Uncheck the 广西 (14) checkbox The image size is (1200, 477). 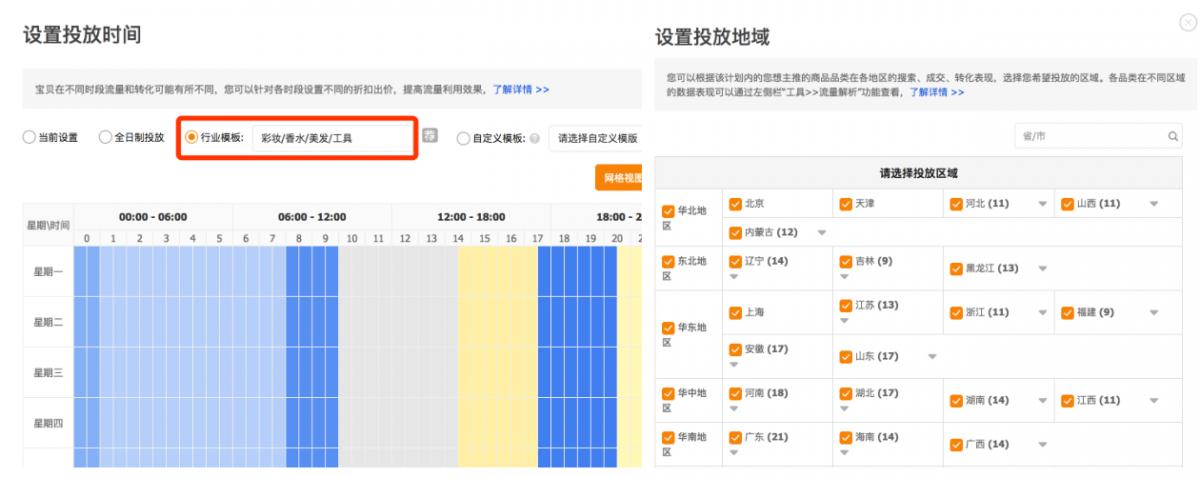(x=956, y=445)
